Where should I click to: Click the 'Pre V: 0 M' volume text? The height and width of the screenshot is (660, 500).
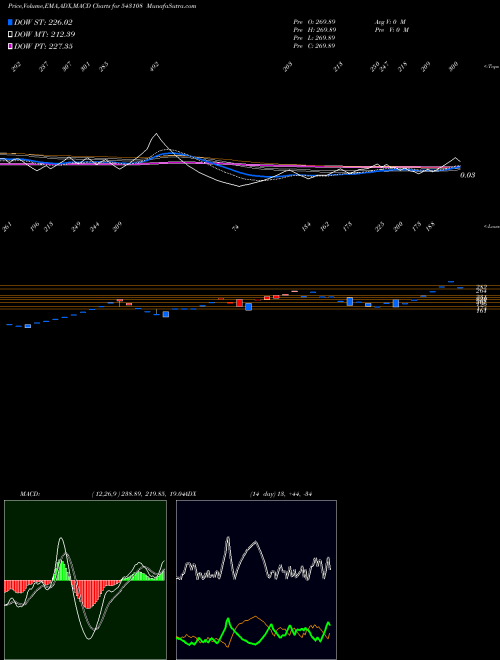[x=392, y=30]
